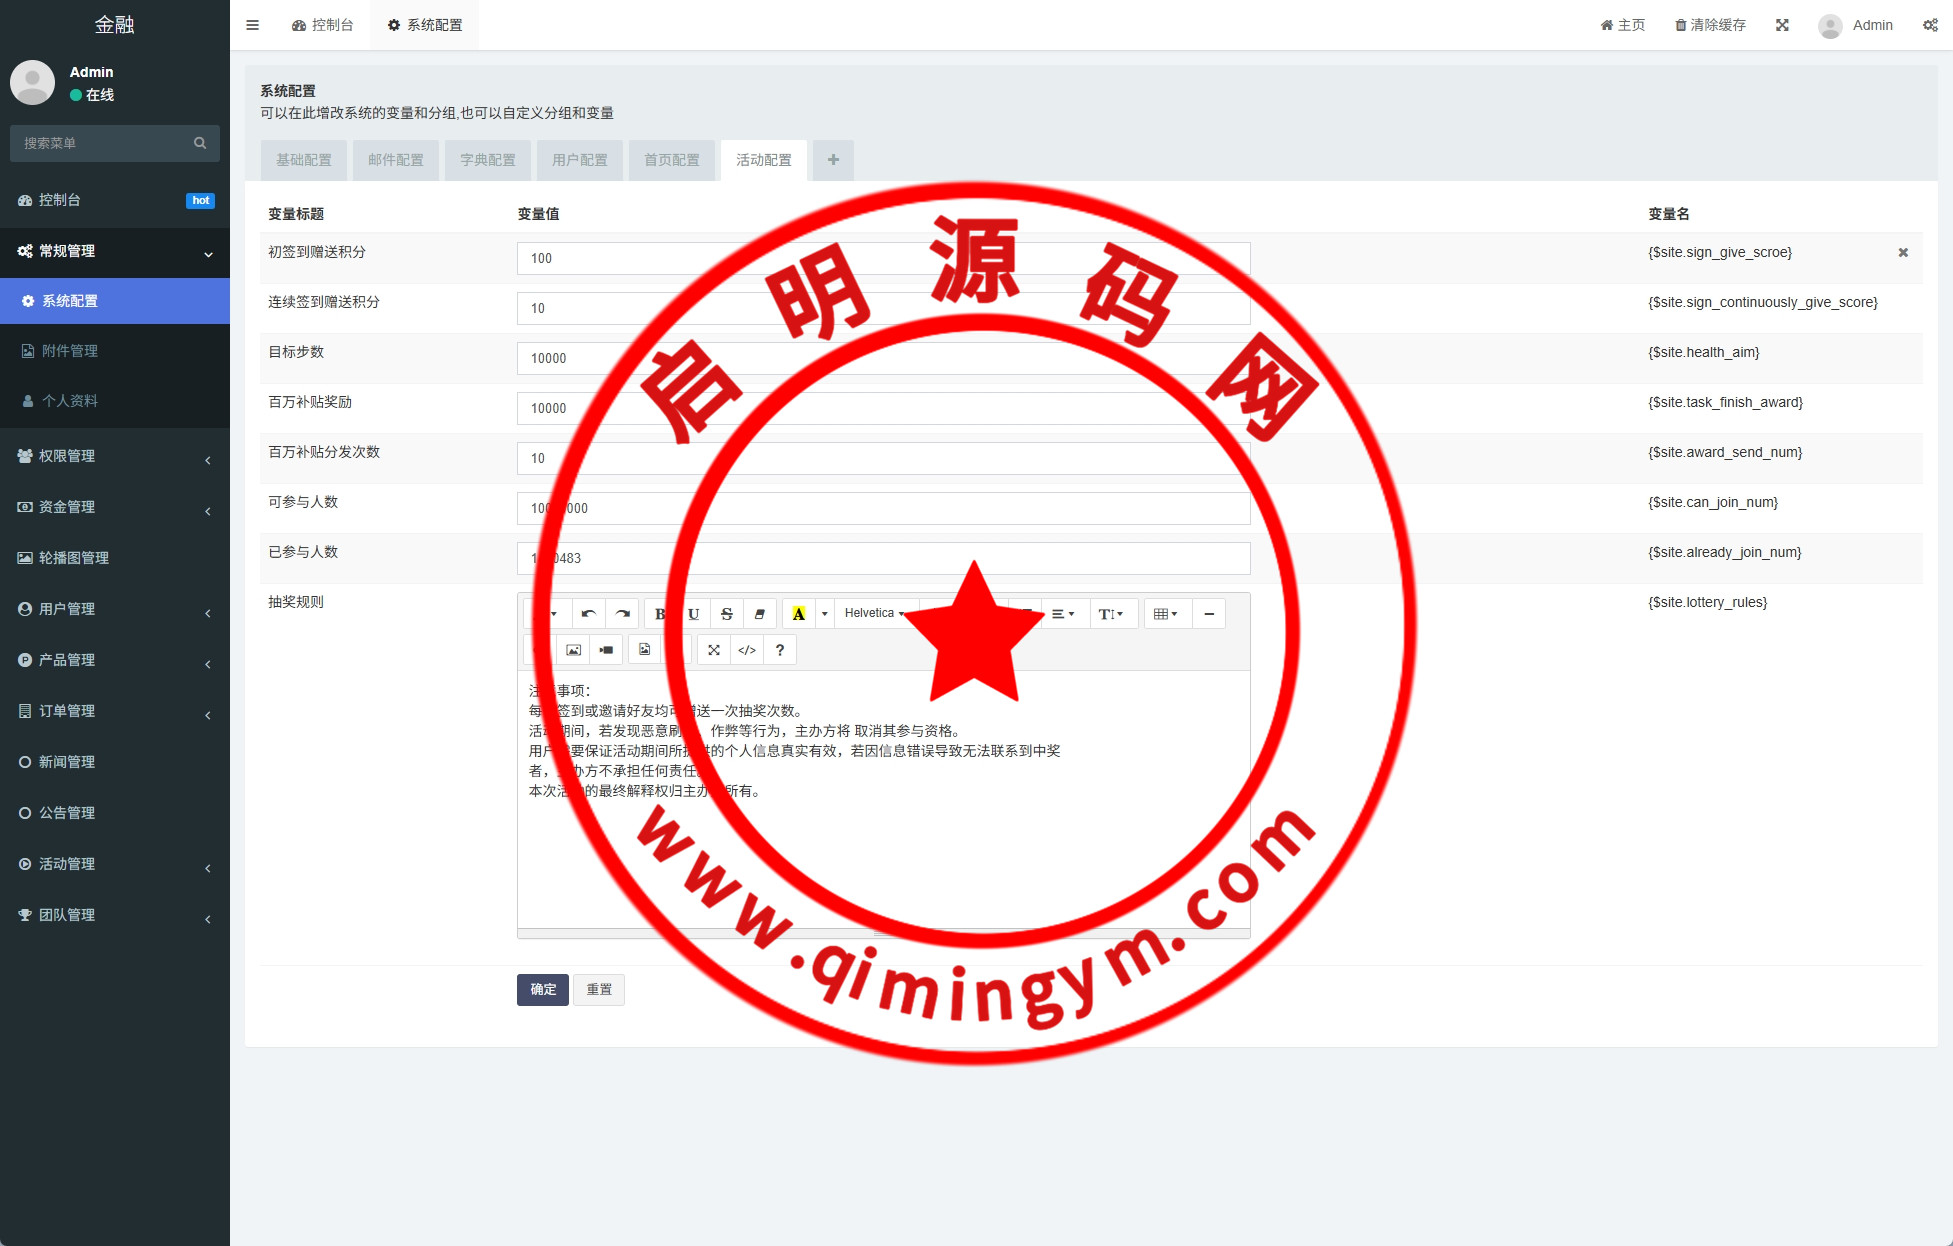
Task: Click the undo icon in editor
Action: [x=588, y=614]
